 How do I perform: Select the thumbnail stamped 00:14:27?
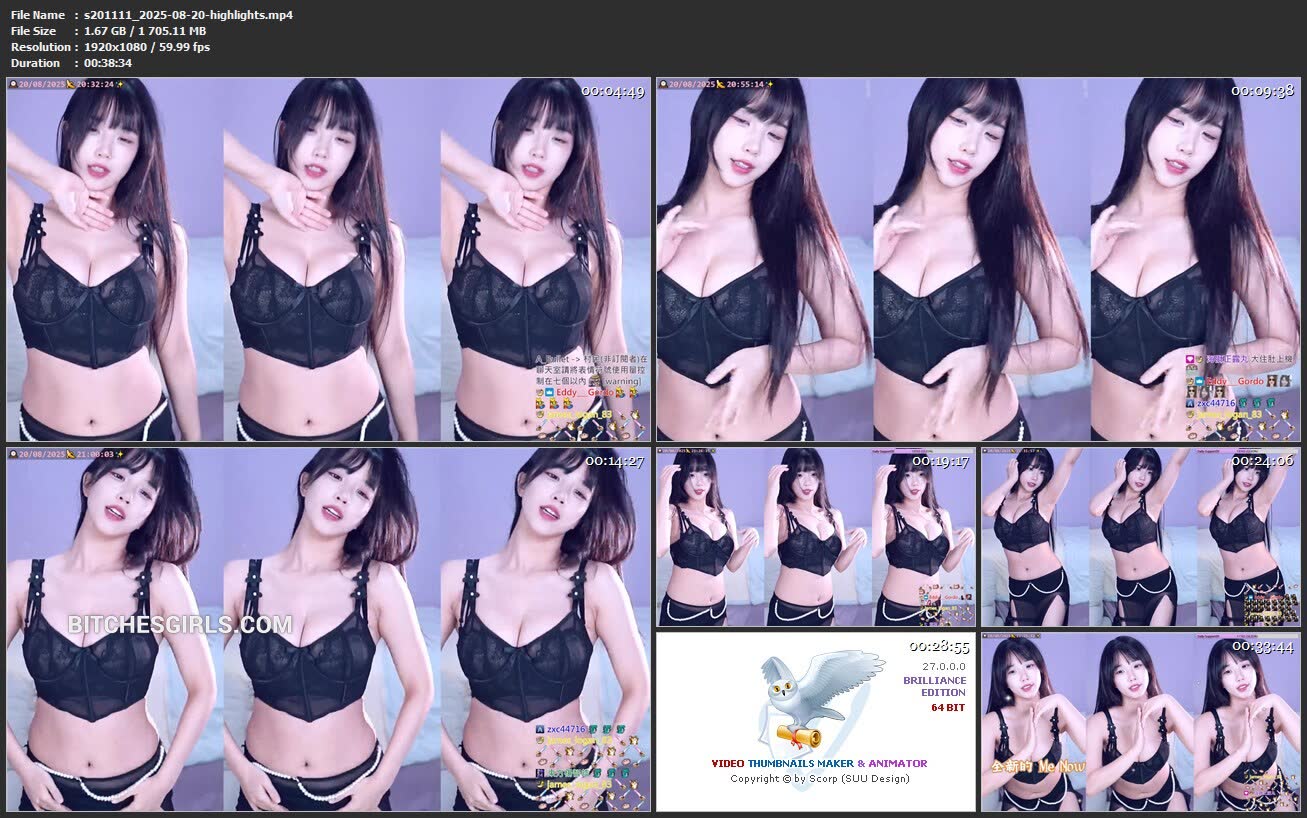tap(328, 629)
